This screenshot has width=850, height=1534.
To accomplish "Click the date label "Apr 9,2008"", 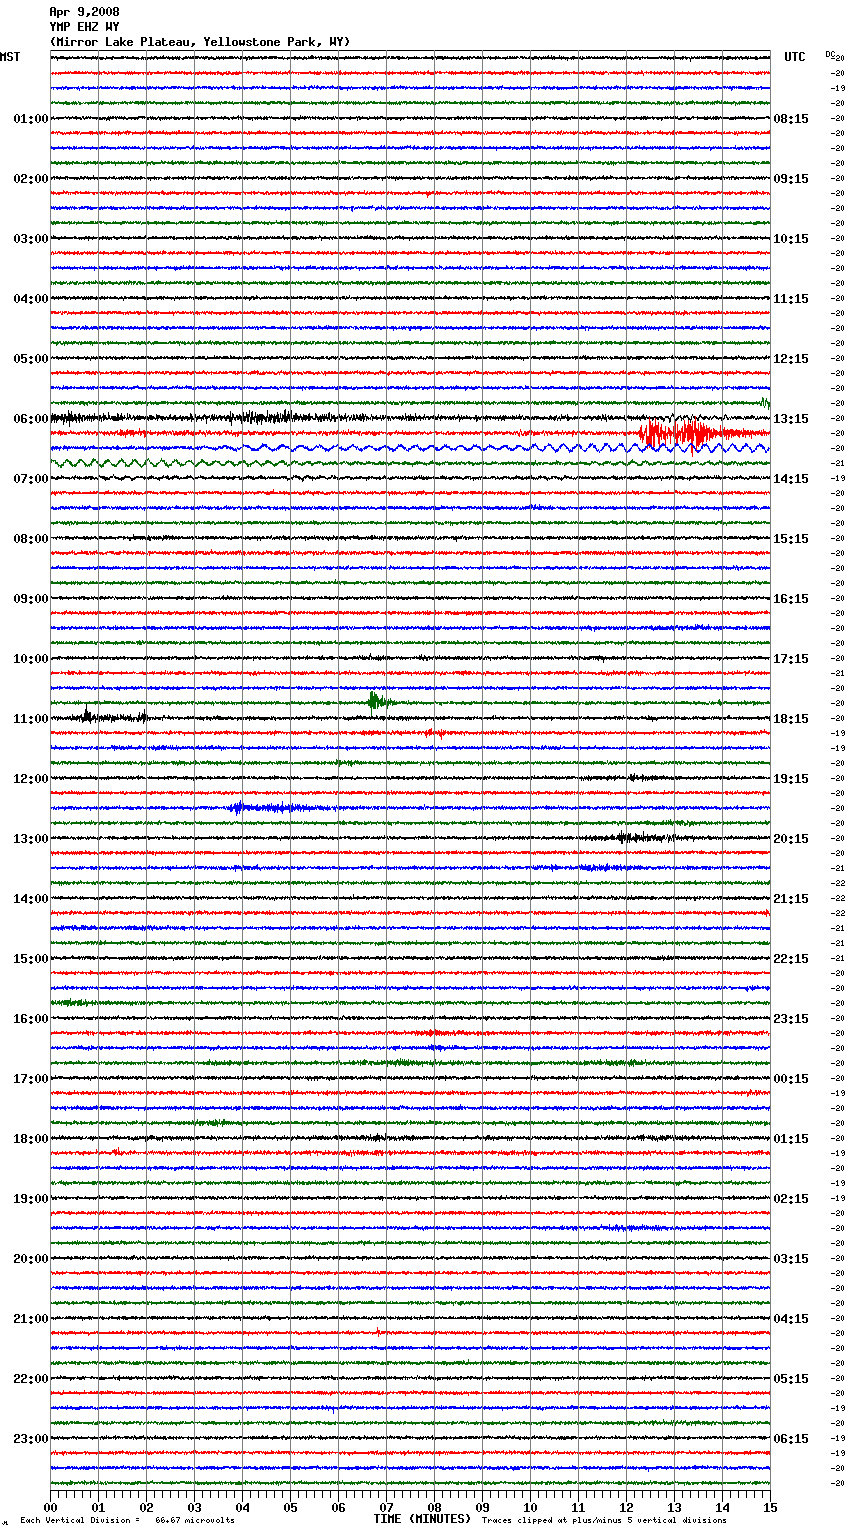I will 84,12.
